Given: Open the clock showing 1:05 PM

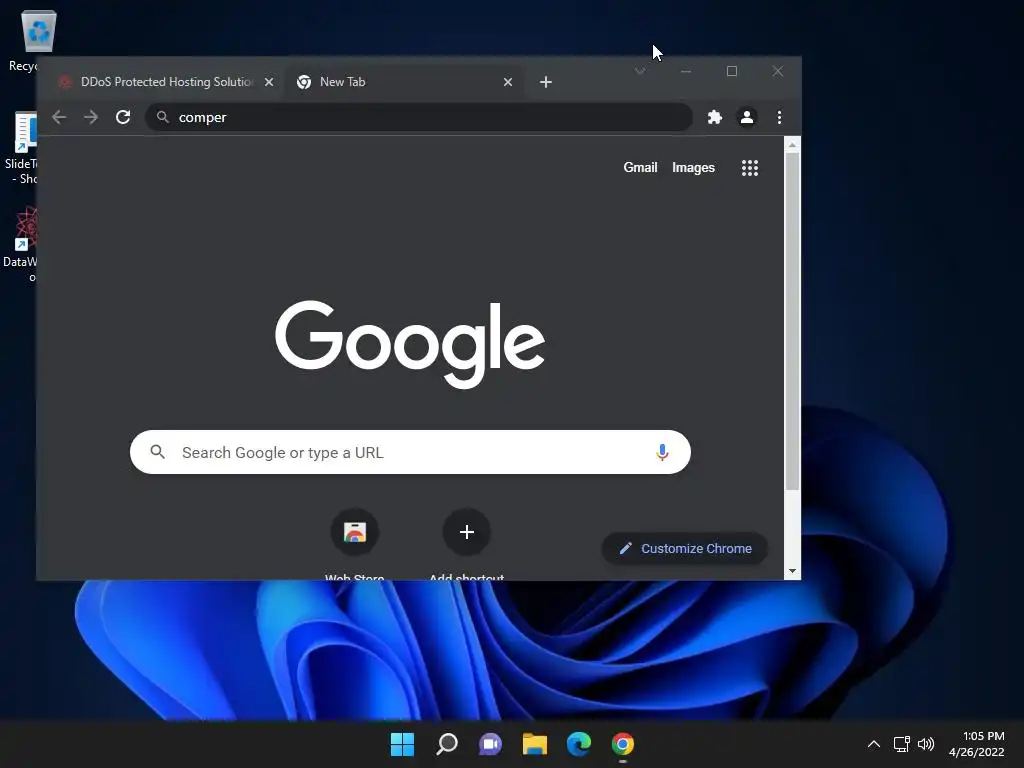Looking at the screenshot, I should pos(976,744).
